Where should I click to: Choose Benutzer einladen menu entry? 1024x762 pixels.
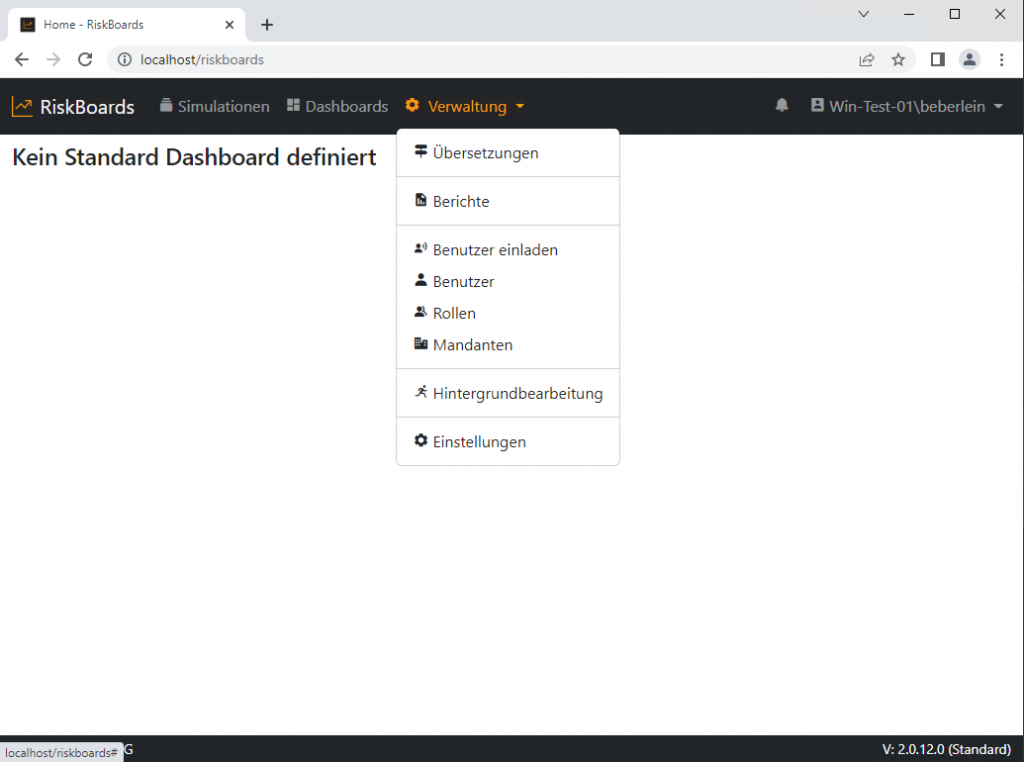click(507, 249)
